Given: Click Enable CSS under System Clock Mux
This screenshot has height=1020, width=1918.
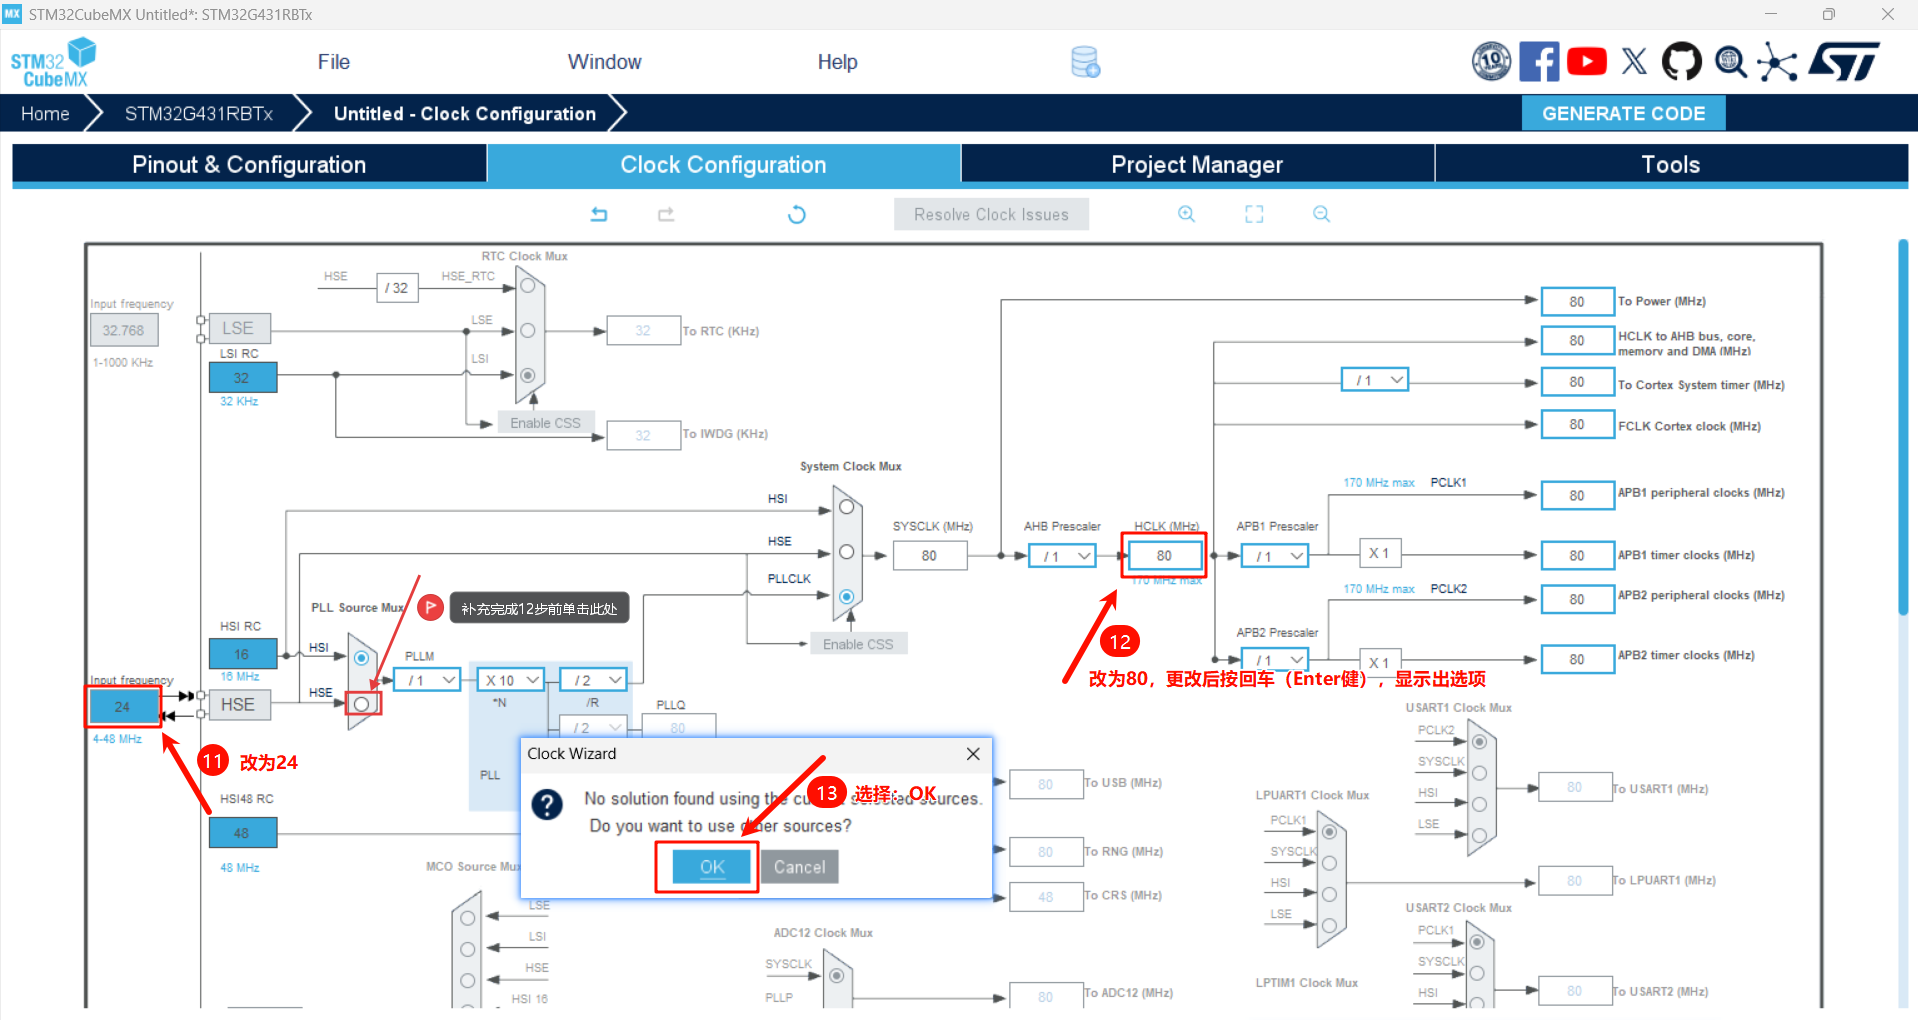Looking at the screenshot, I should 858,644.
